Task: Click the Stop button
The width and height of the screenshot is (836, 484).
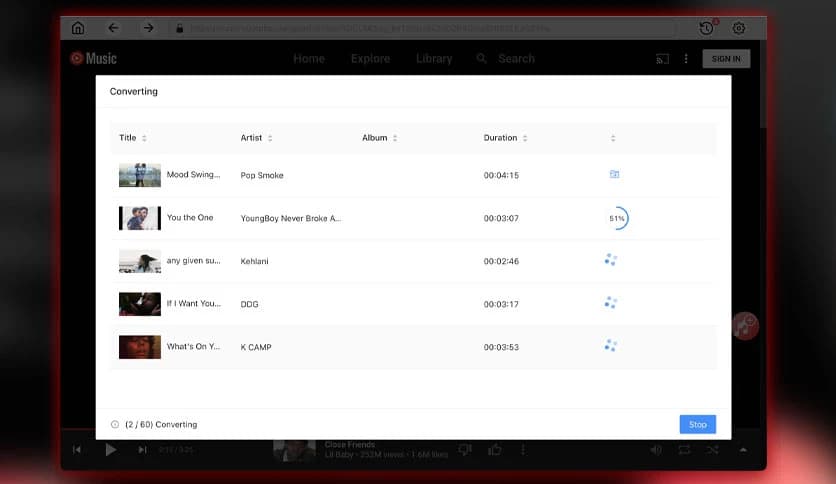Action: click(697, 424)
